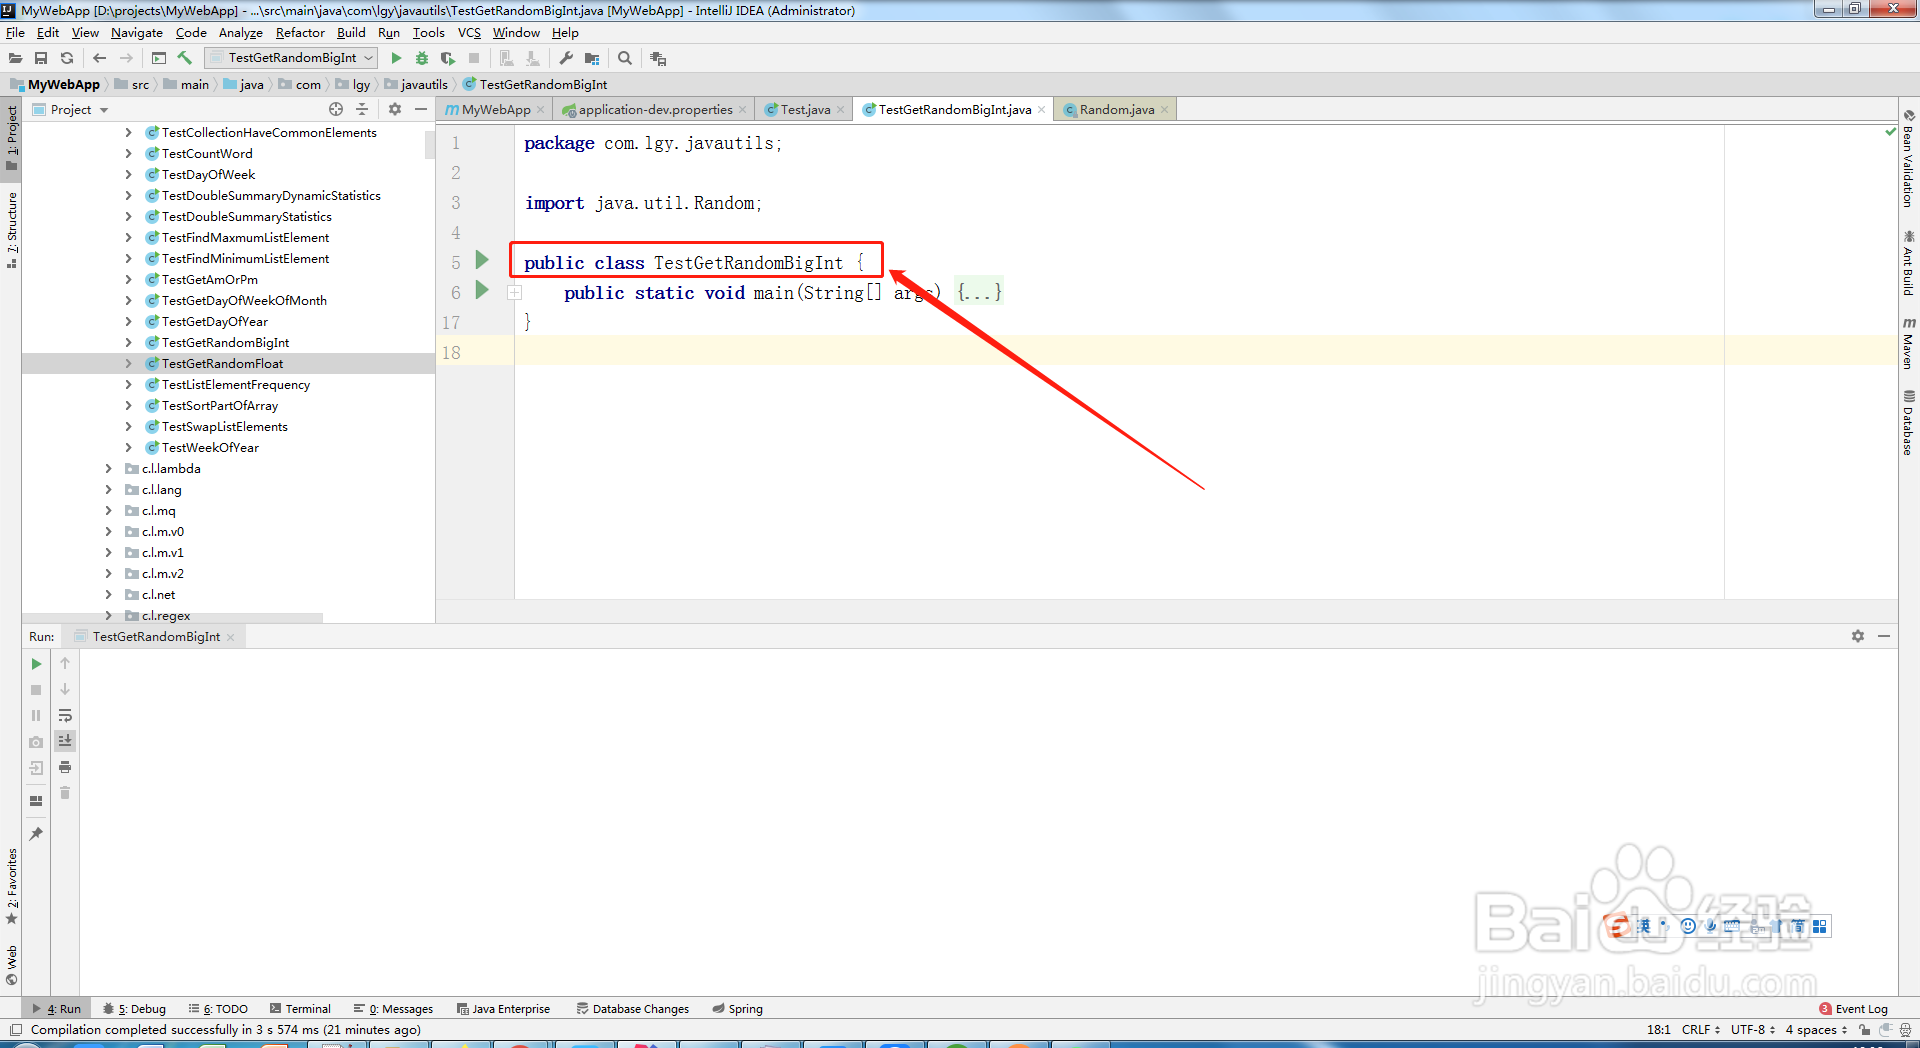
Task: Run with coverage using the shield icon
Action: tap(448, 58)
